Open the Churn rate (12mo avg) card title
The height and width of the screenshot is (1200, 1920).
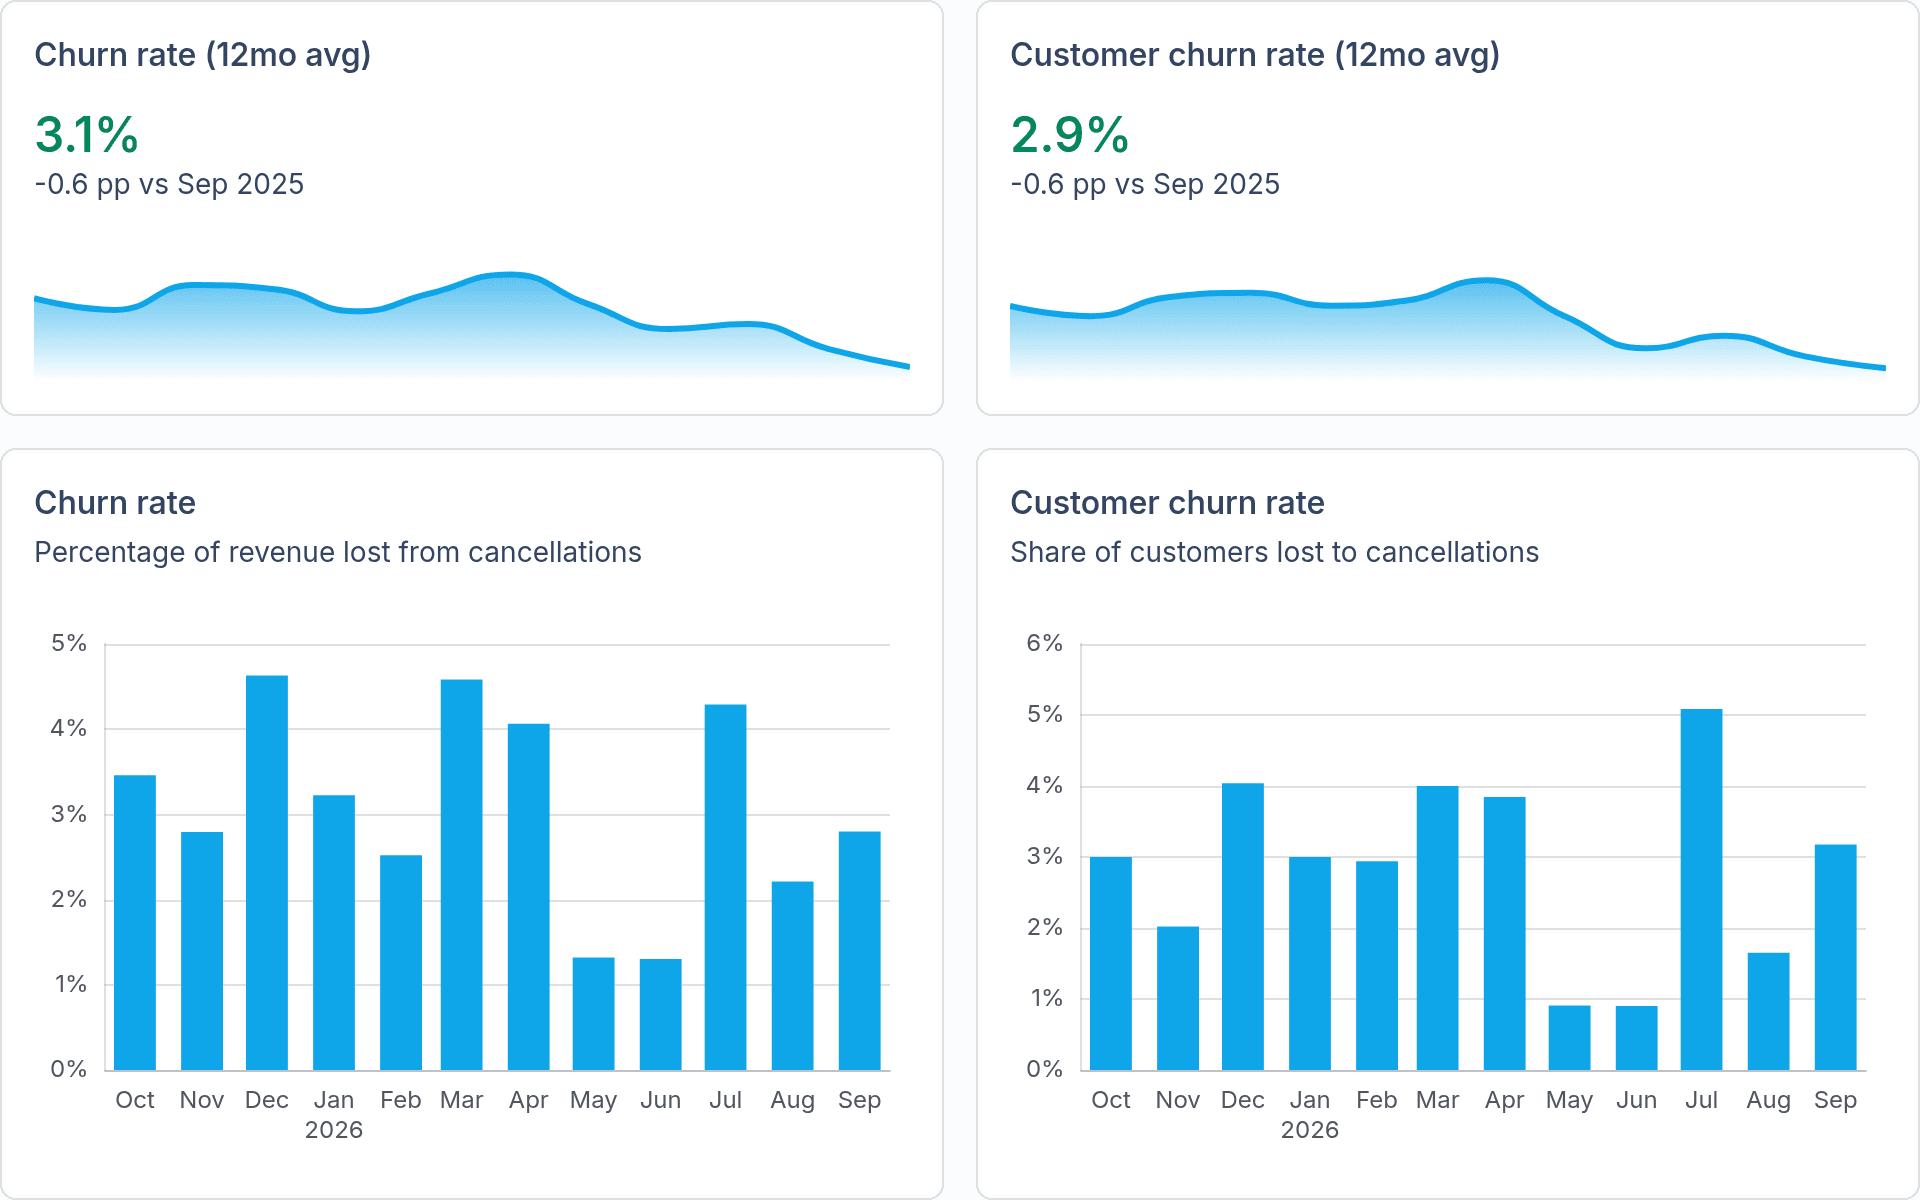click(x=203, y=55)
